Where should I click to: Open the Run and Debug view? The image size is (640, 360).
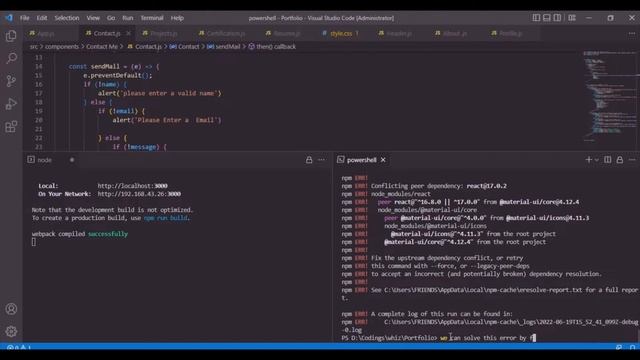[x=11, y=104]
